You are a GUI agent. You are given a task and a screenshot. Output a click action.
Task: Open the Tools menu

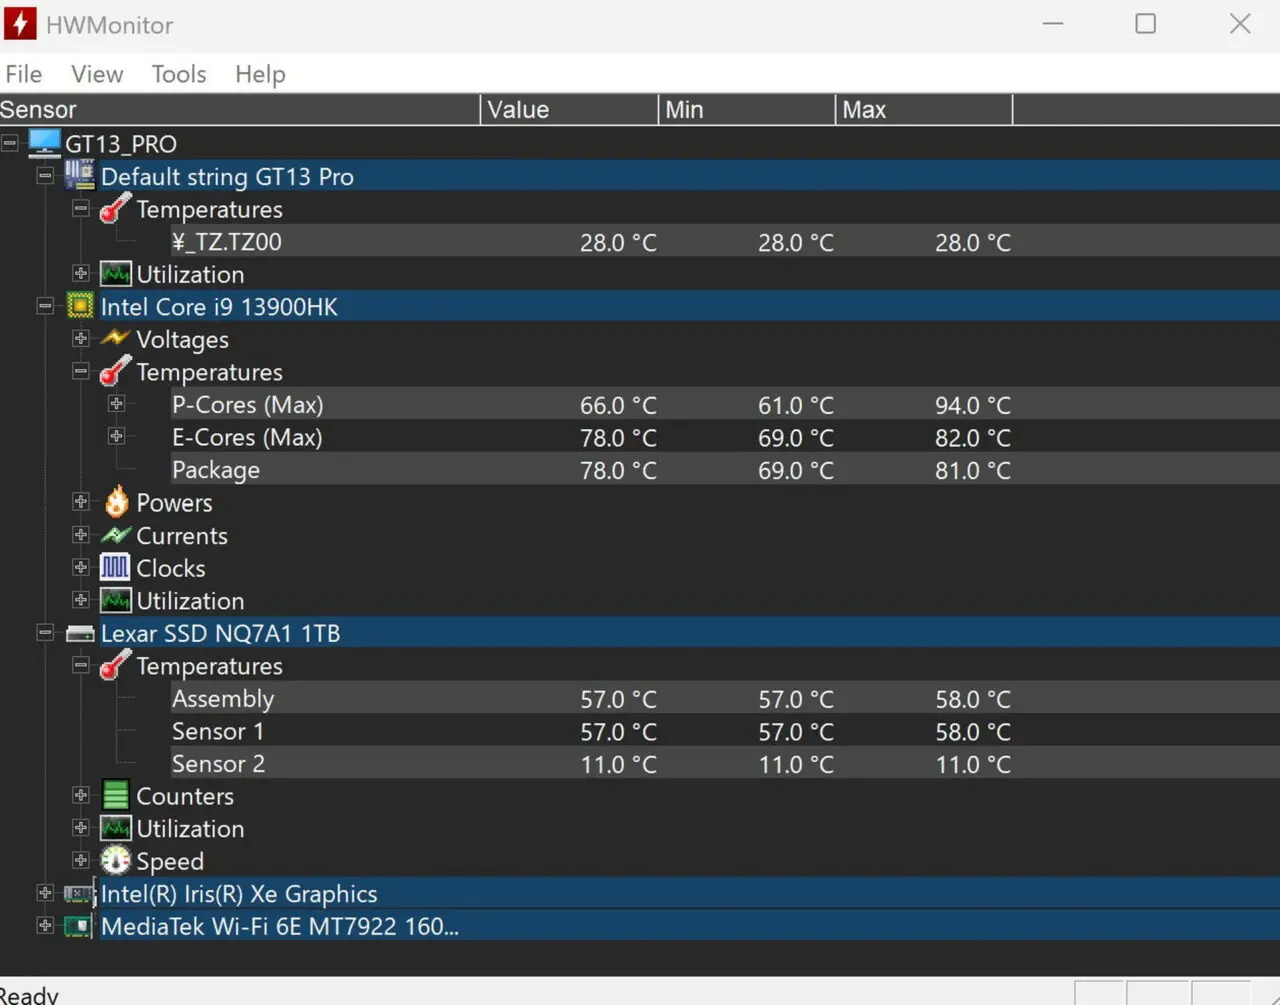coord(179,74)
